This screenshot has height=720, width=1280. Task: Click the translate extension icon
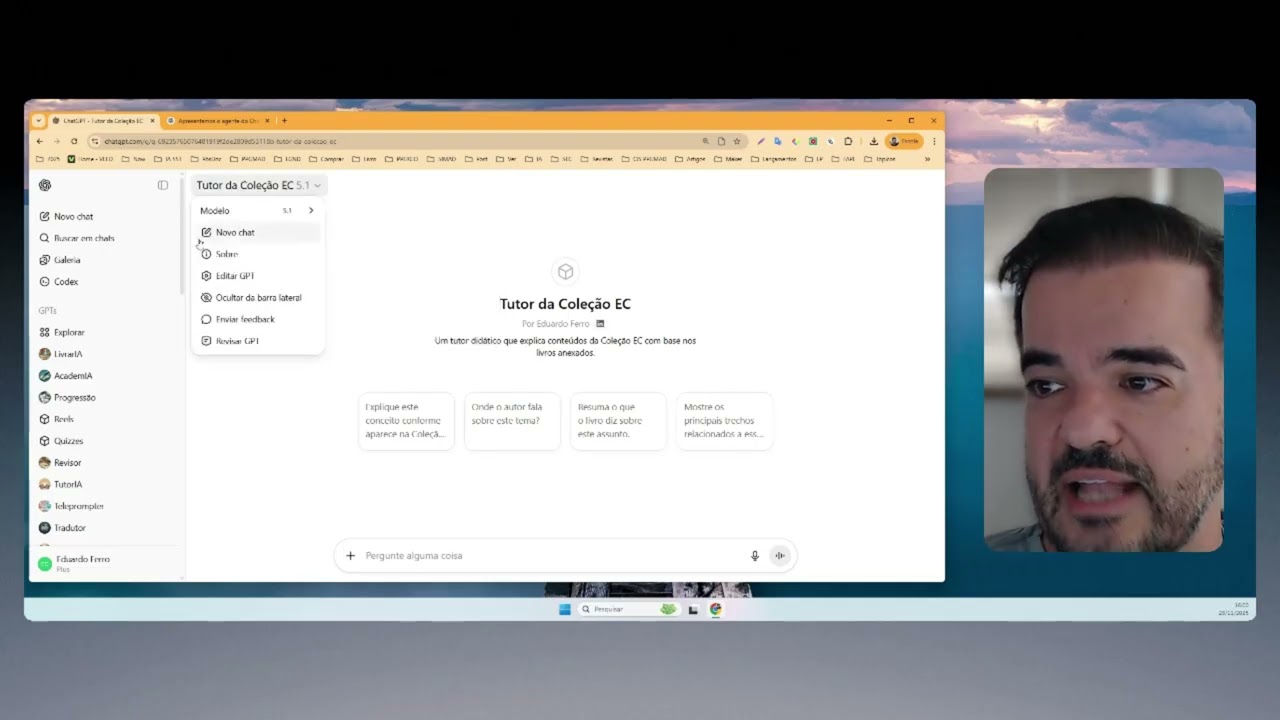point(778,141)
